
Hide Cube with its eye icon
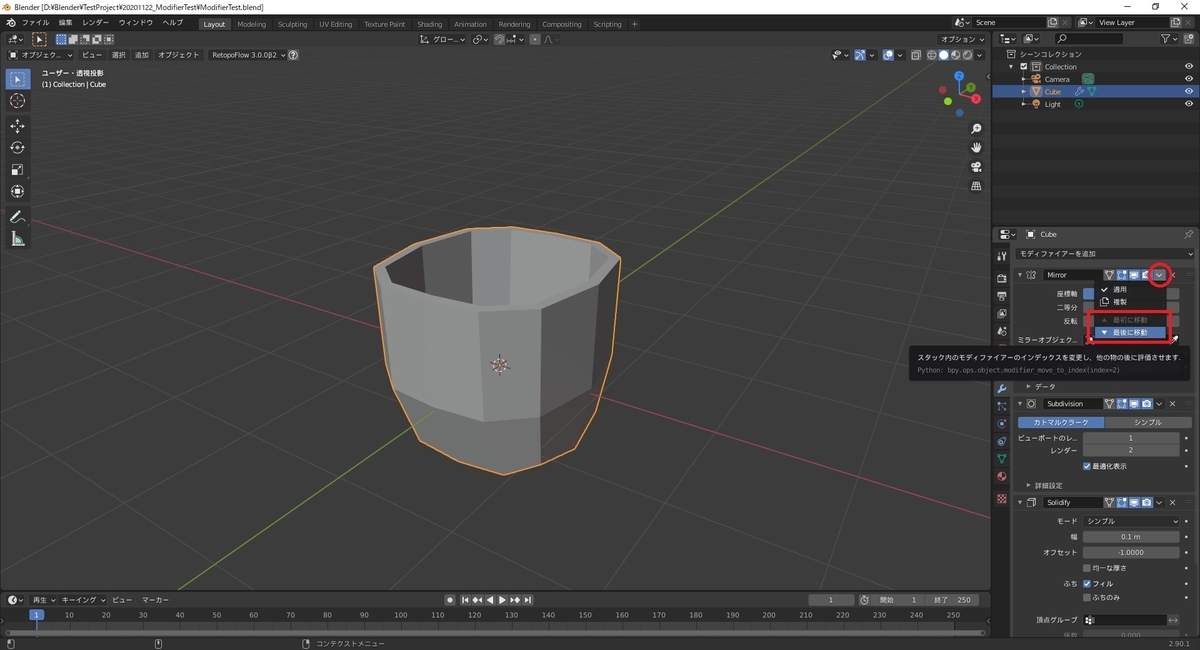tap(1189, 91)
